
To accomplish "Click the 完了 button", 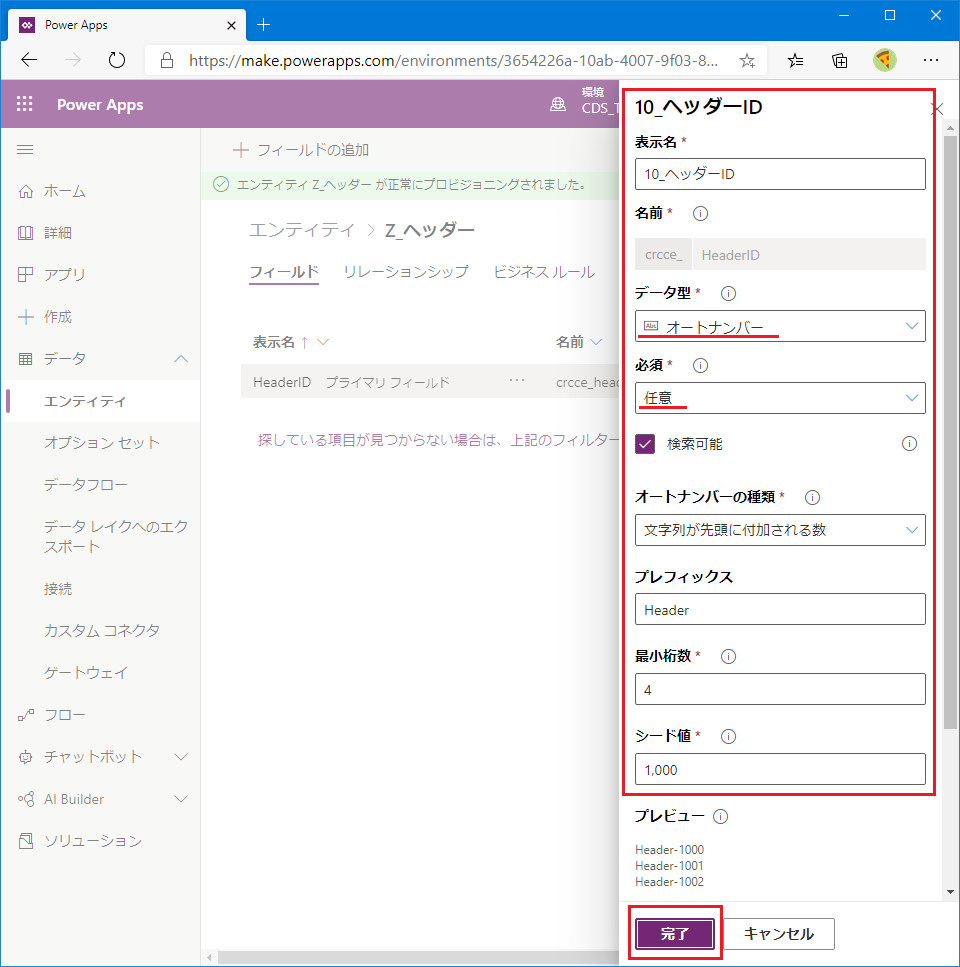I will 675,934.
